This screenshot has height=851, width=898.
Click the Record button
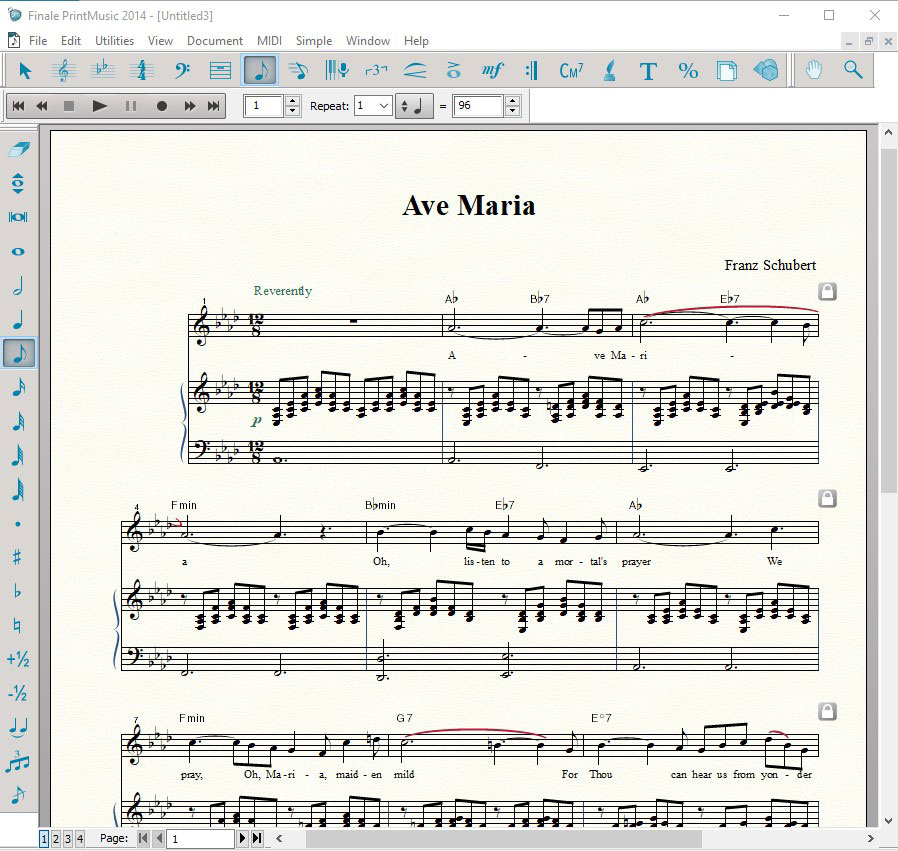point(162,106)
